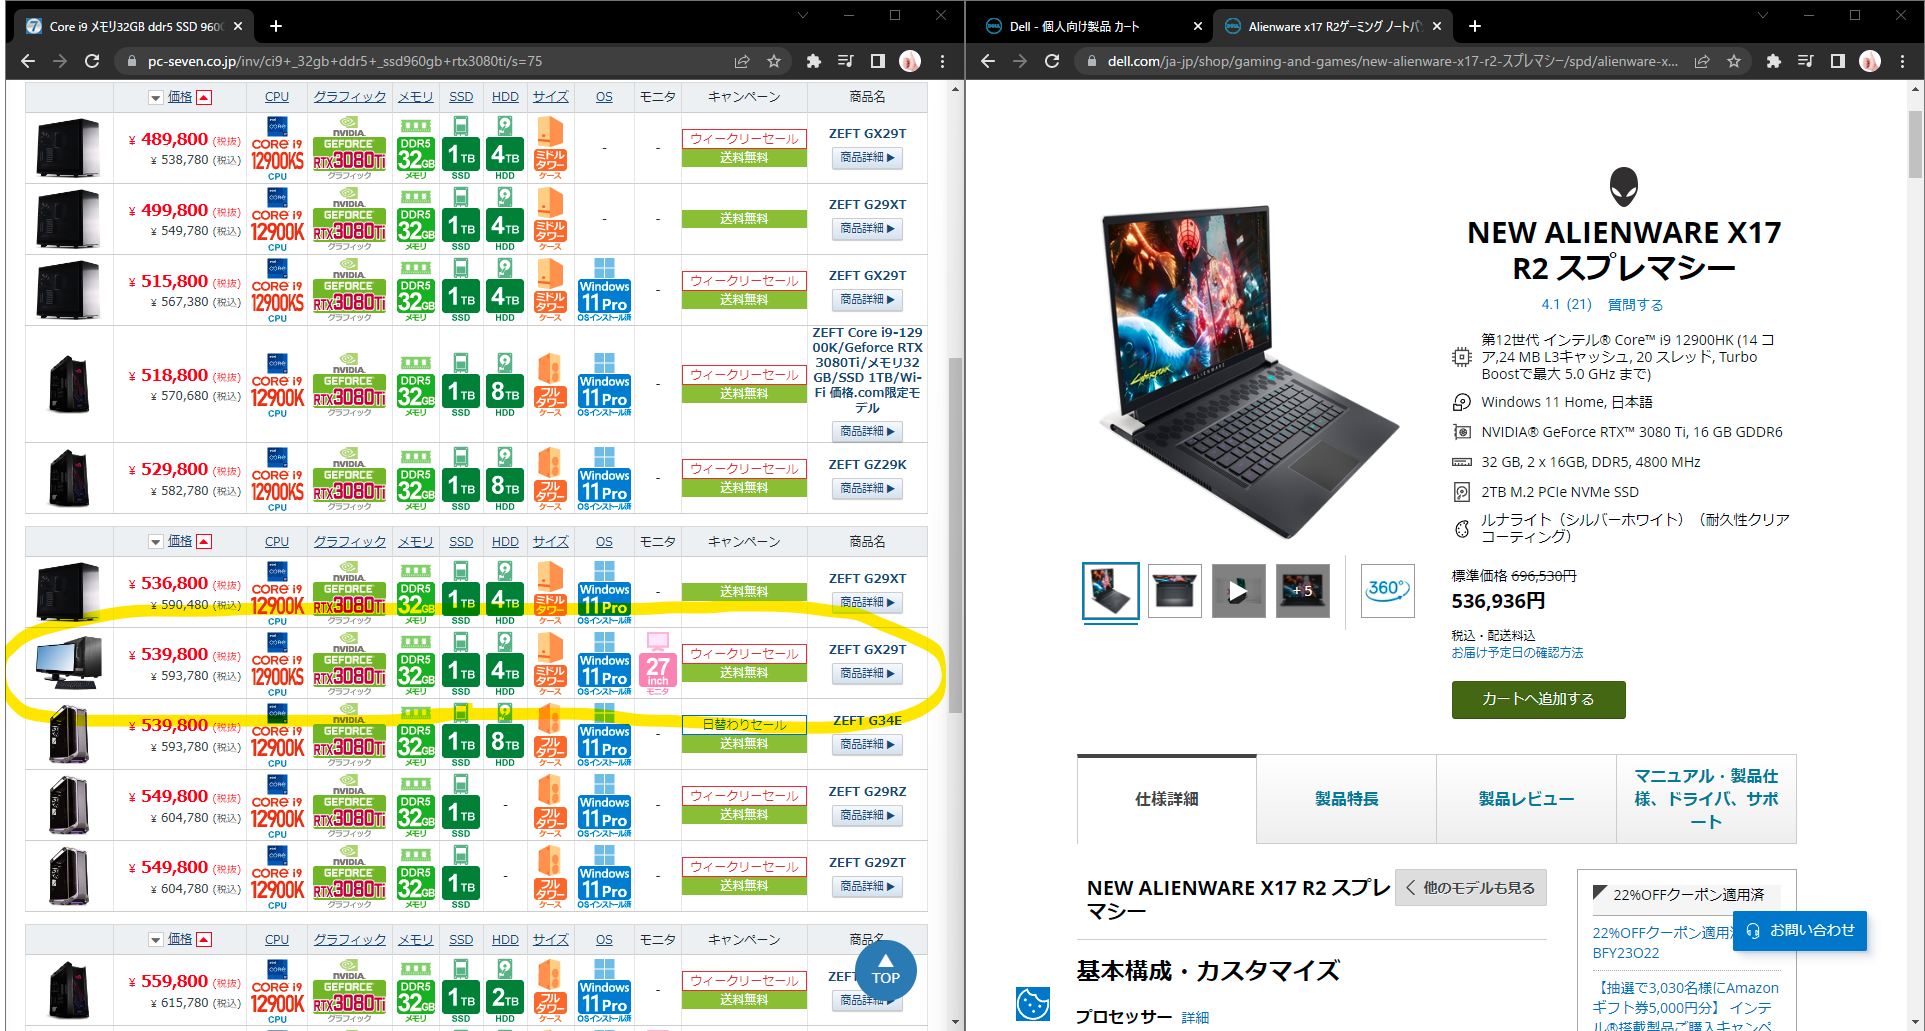
Task: Open cookie settings icon on Dell page
Action: coord(1033,1003)
